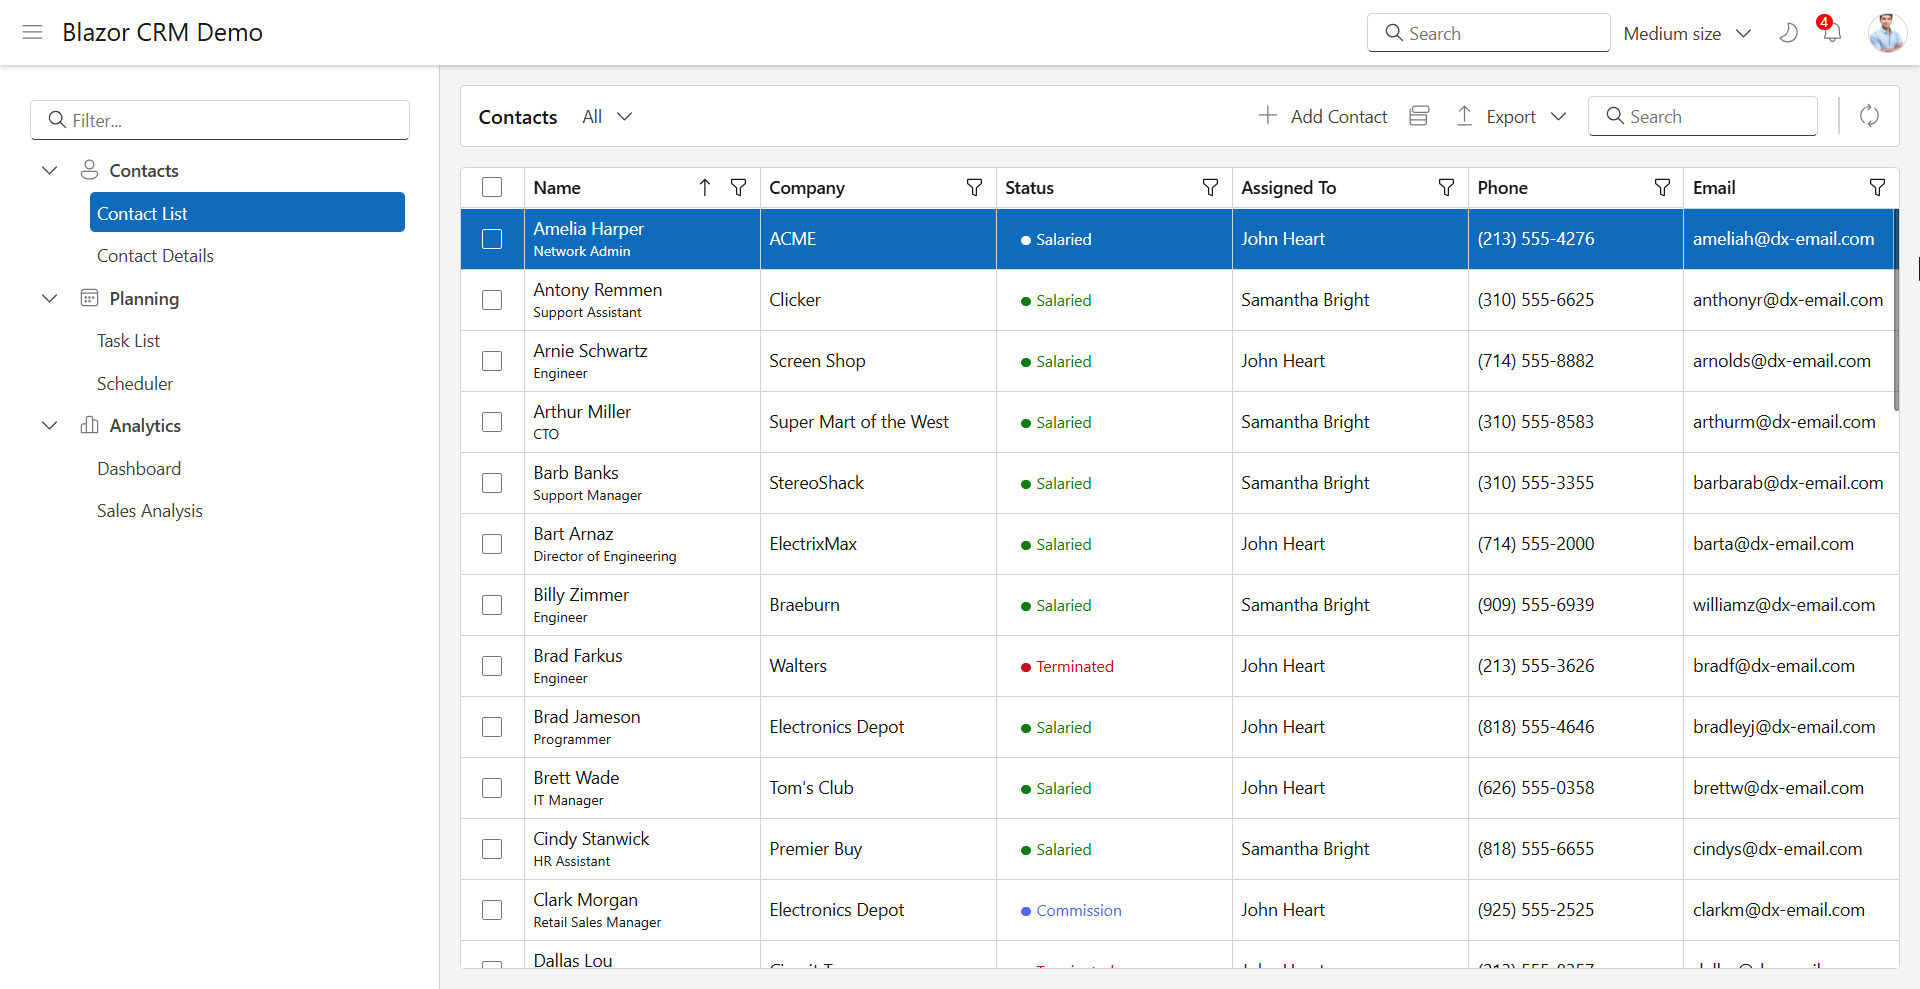
Task: Check the row checkbox for Barb Banks
Action: tap(492, 483)
